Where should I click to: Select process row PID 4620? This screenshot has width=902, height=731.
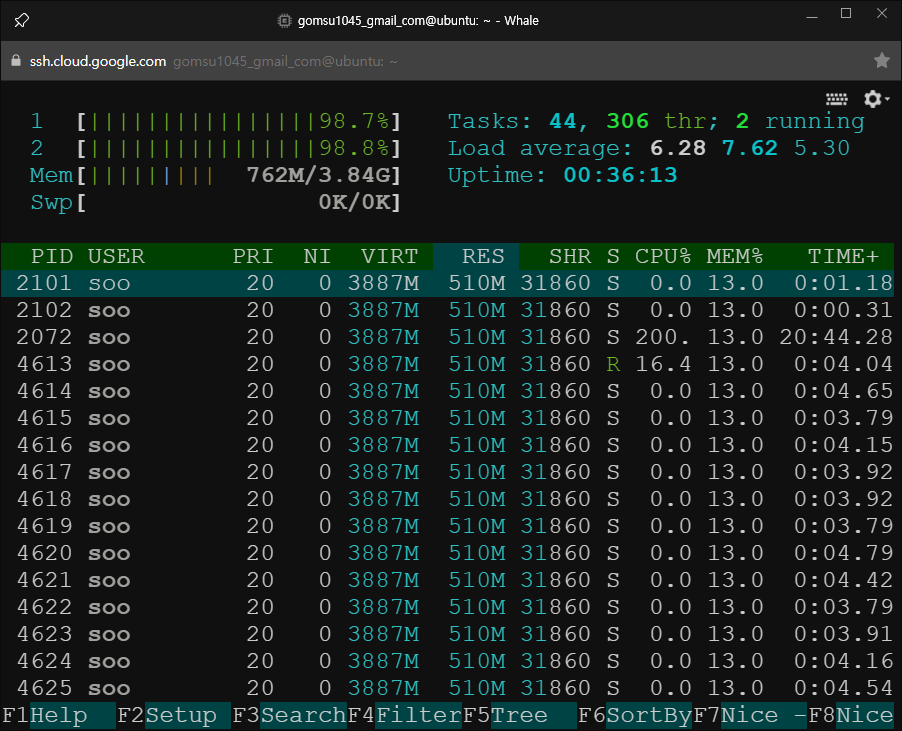448,553
